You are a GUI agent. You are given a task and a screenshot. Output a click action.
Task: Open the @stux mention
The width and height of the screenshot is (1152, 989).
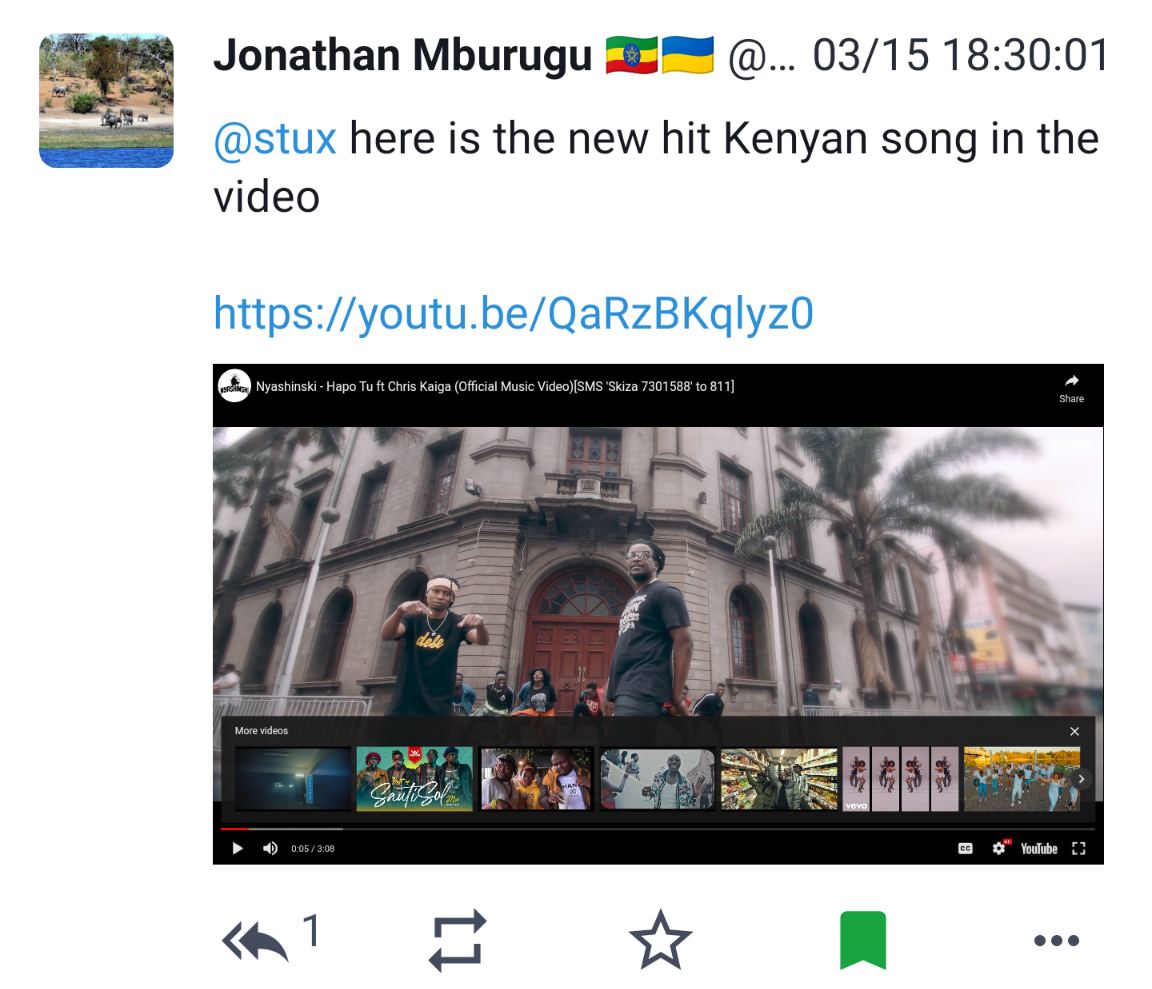click(275, 138)
